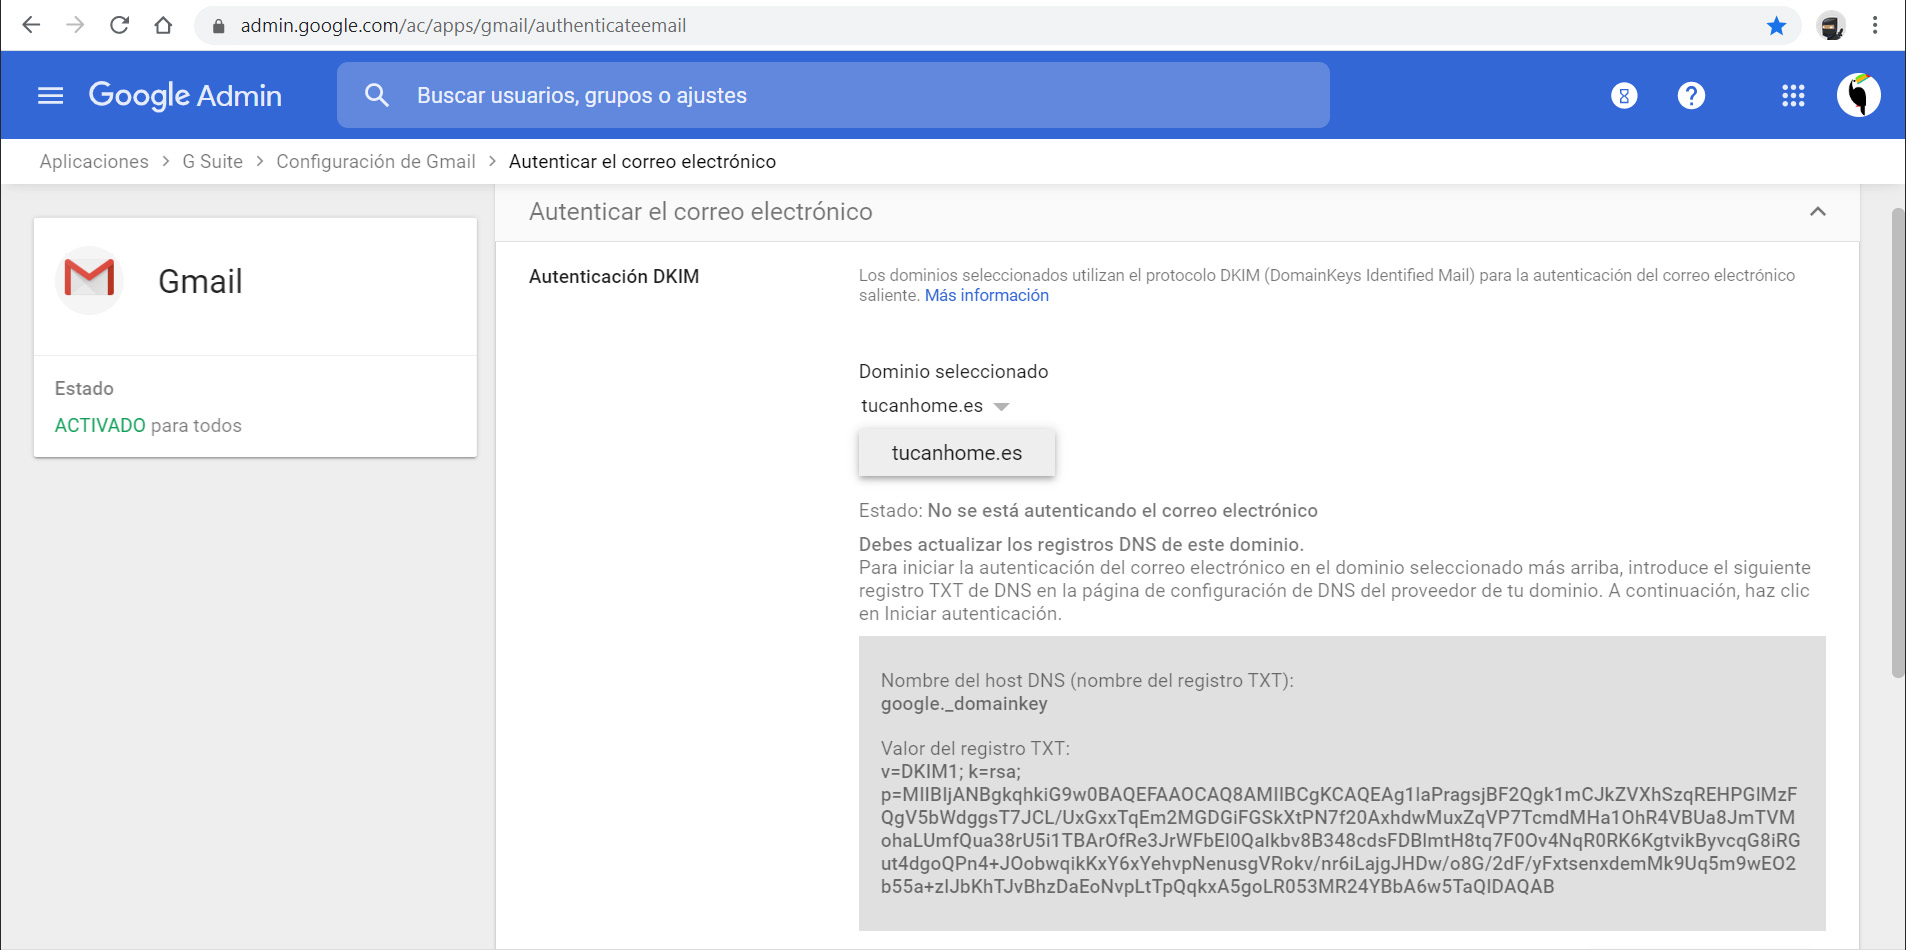Image resolution: width=1906 pixels, height=950 pixels.
Task: Click the 'Estado: No se está autenticando' text
Action: point(1088,510)
